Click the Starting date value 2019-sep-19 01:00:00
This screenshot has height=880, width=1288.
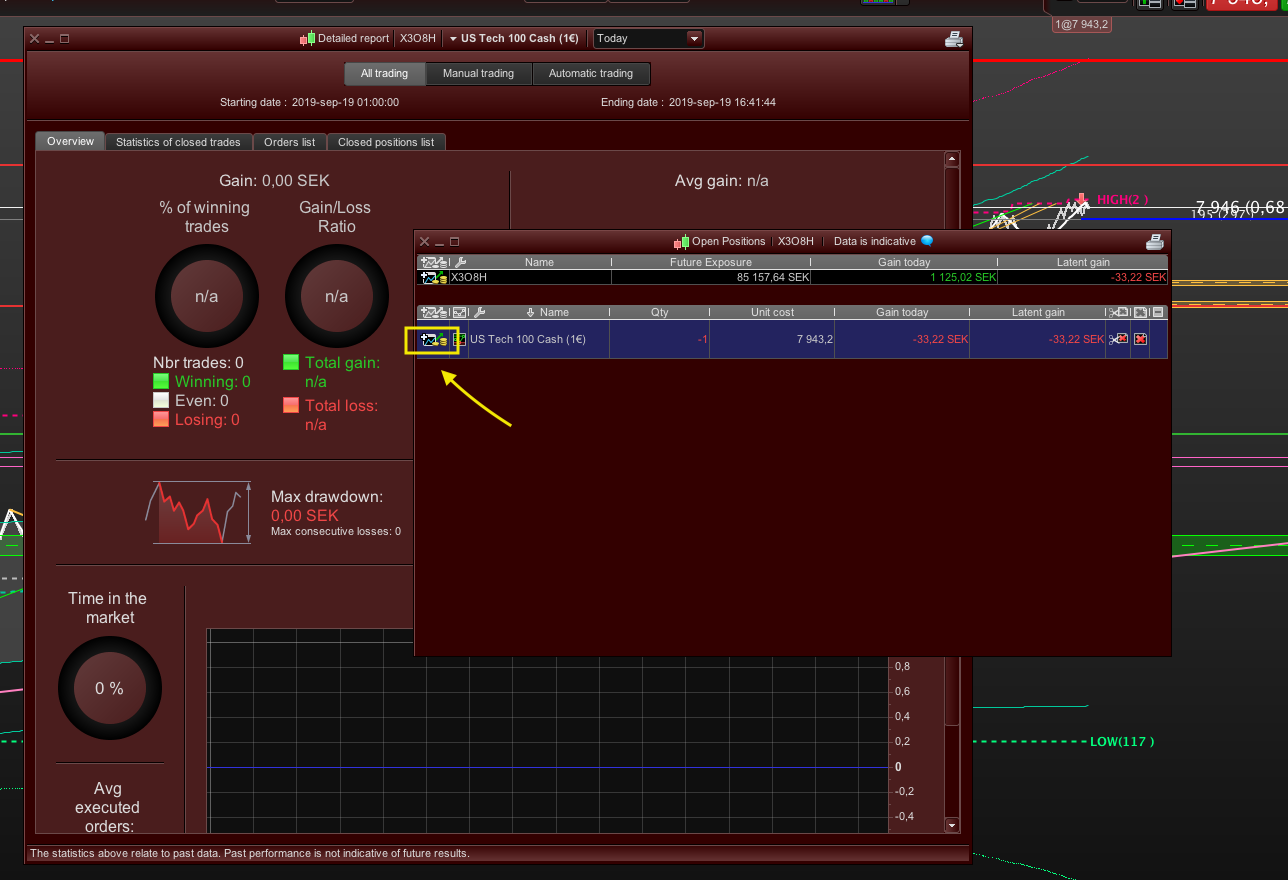click(346, 102)
